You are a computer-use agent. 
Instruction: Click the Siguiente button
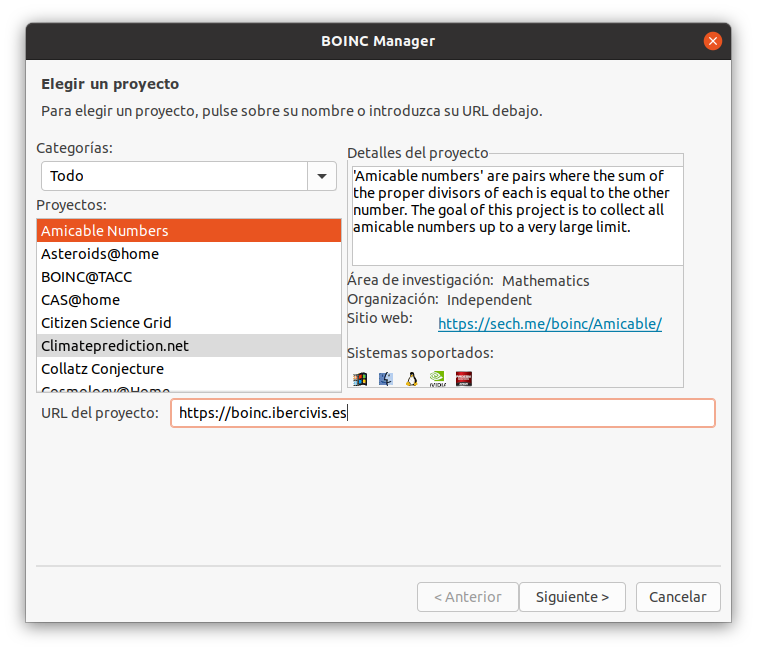(x=572, y=597)
